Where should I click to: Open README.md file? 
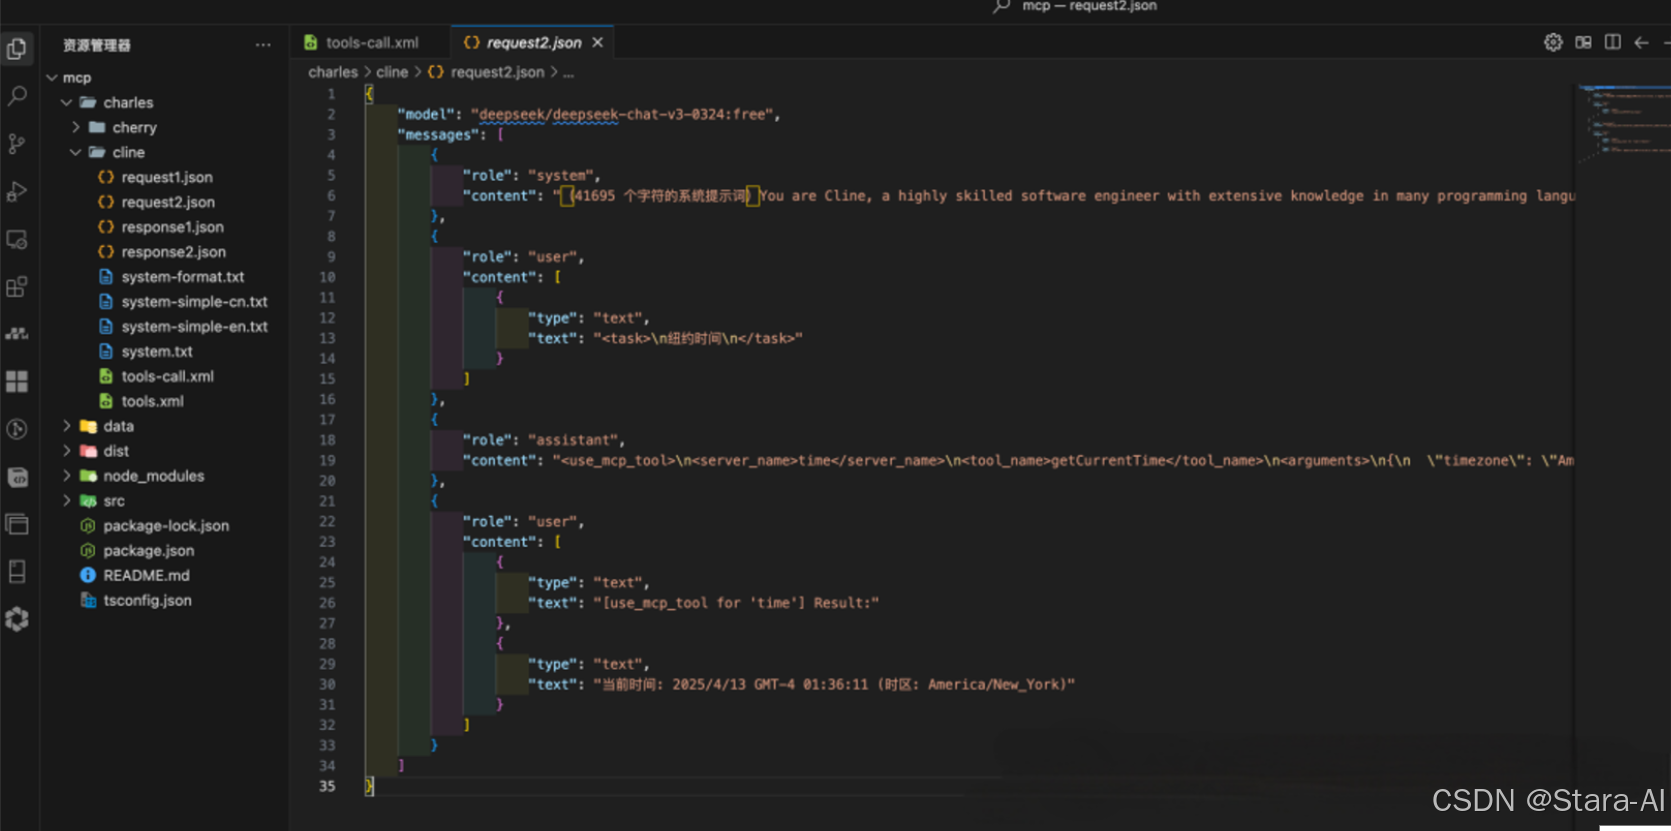pyautogui.click(x=146, y=576)
